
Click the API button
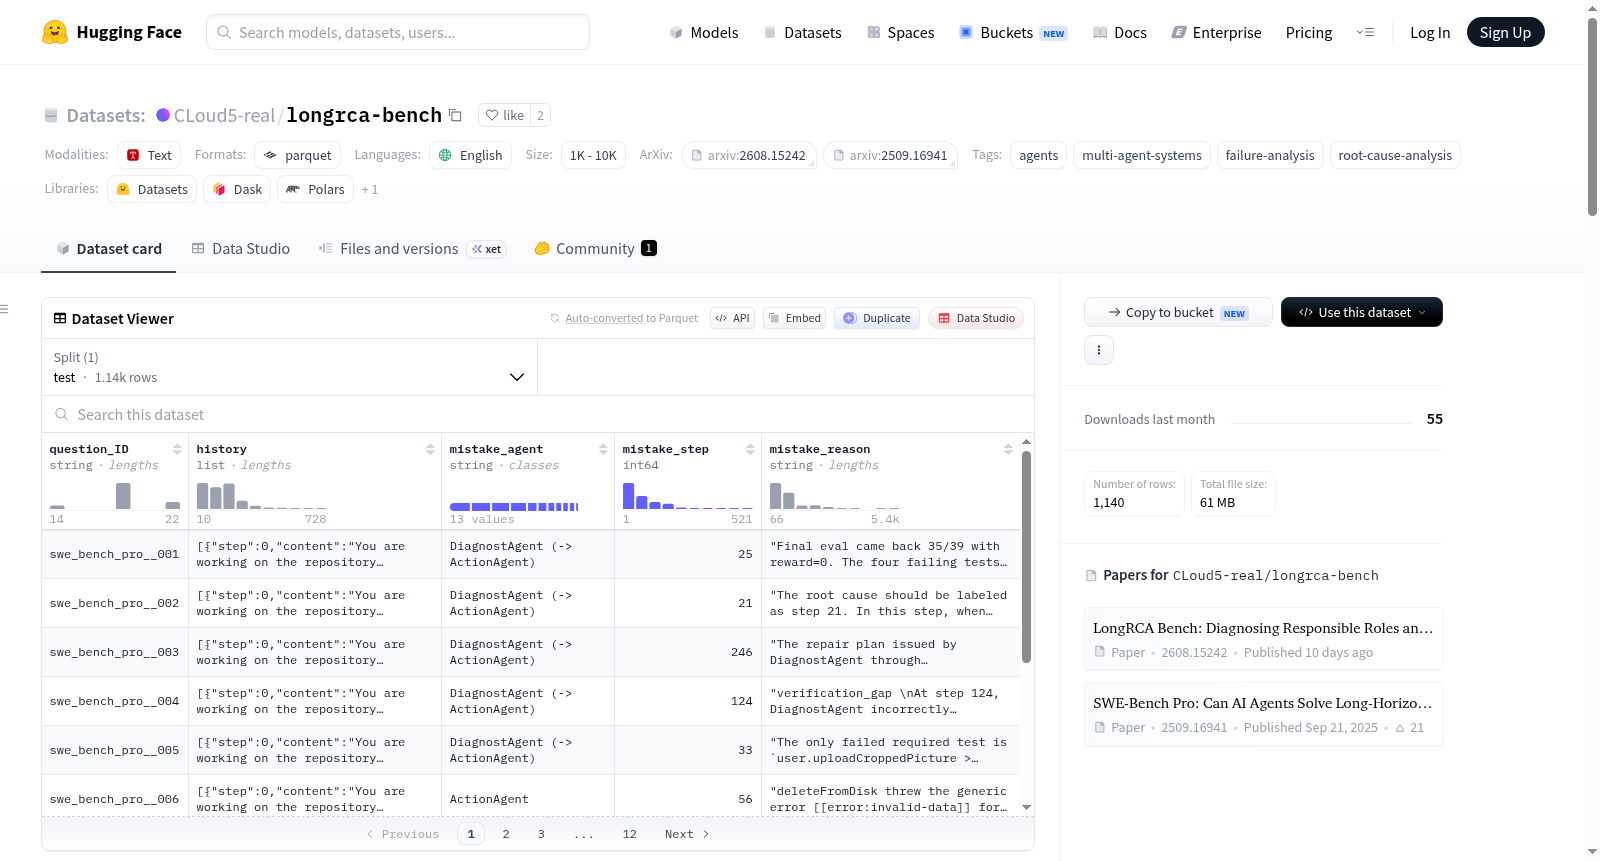coord(732,318)
